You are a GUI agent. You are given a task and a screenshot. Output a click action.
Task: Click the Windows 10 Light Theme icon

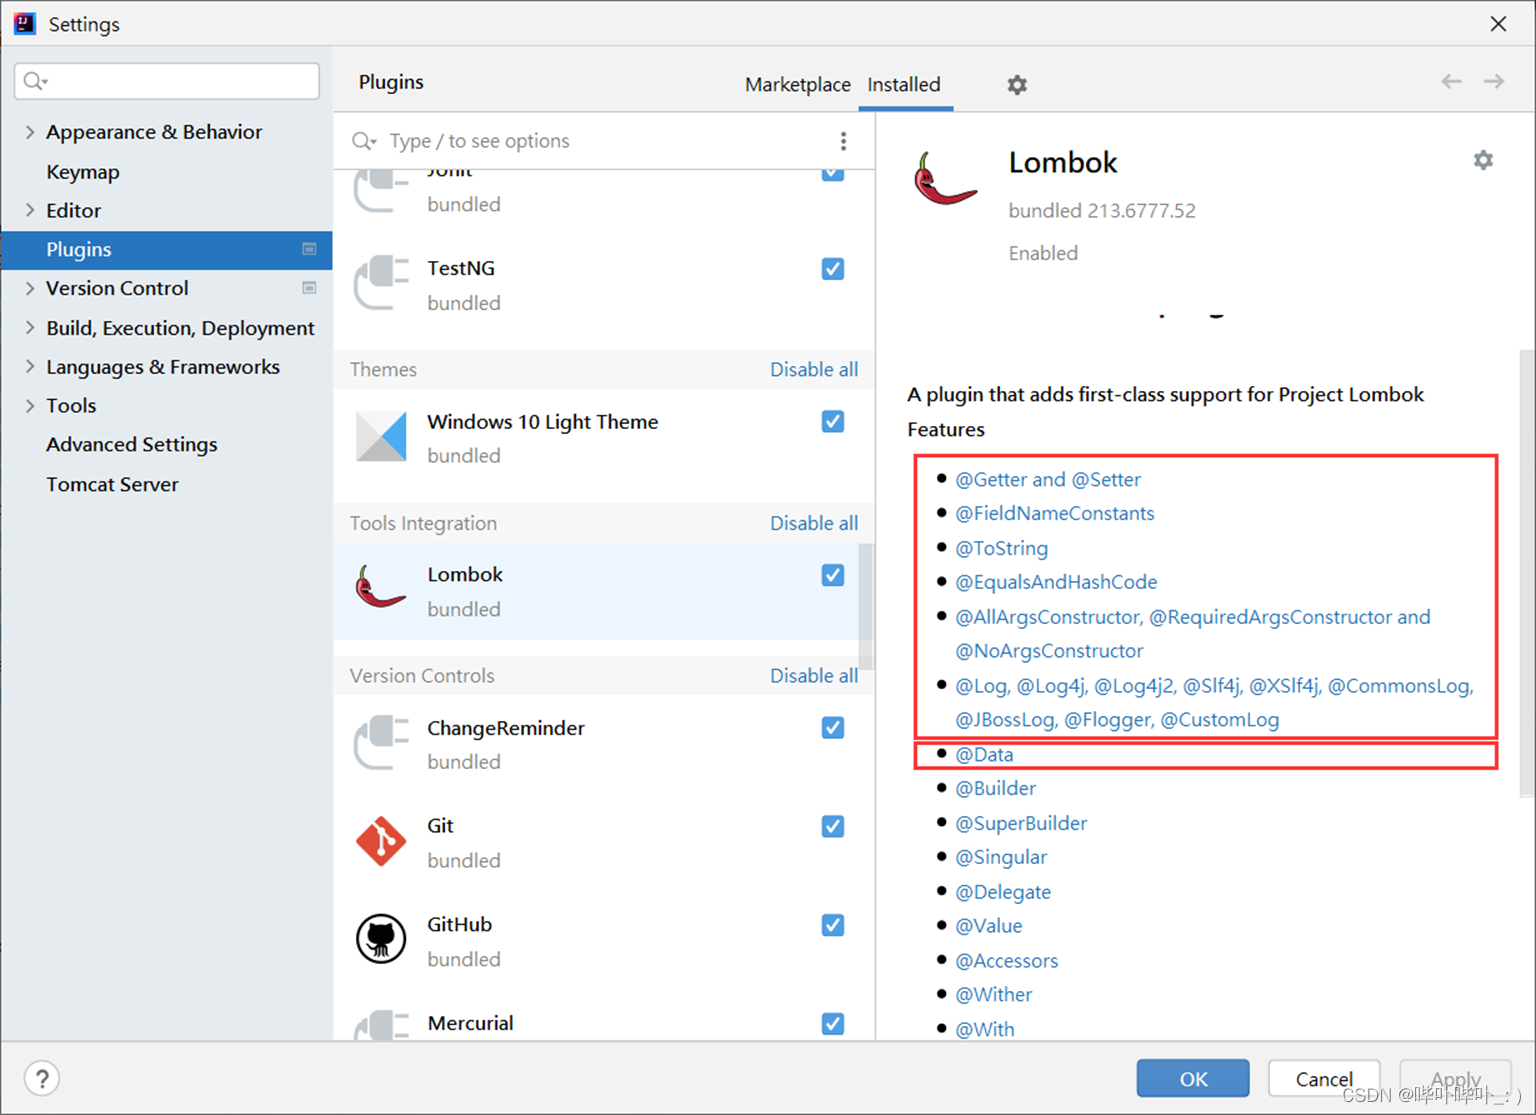(381, 436)
